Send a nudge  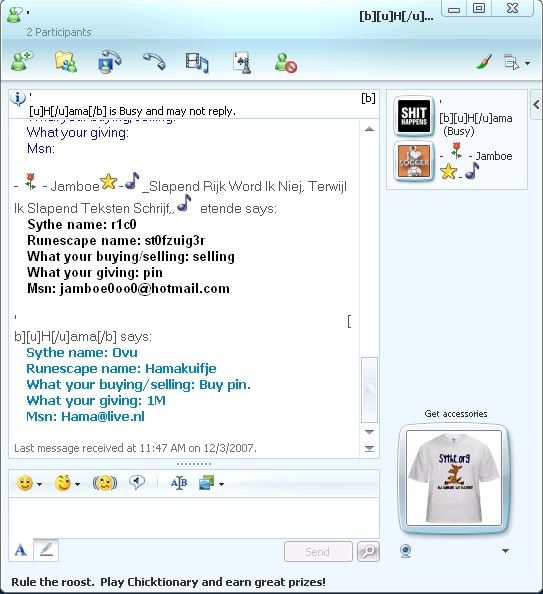click(x=105, y=483)
